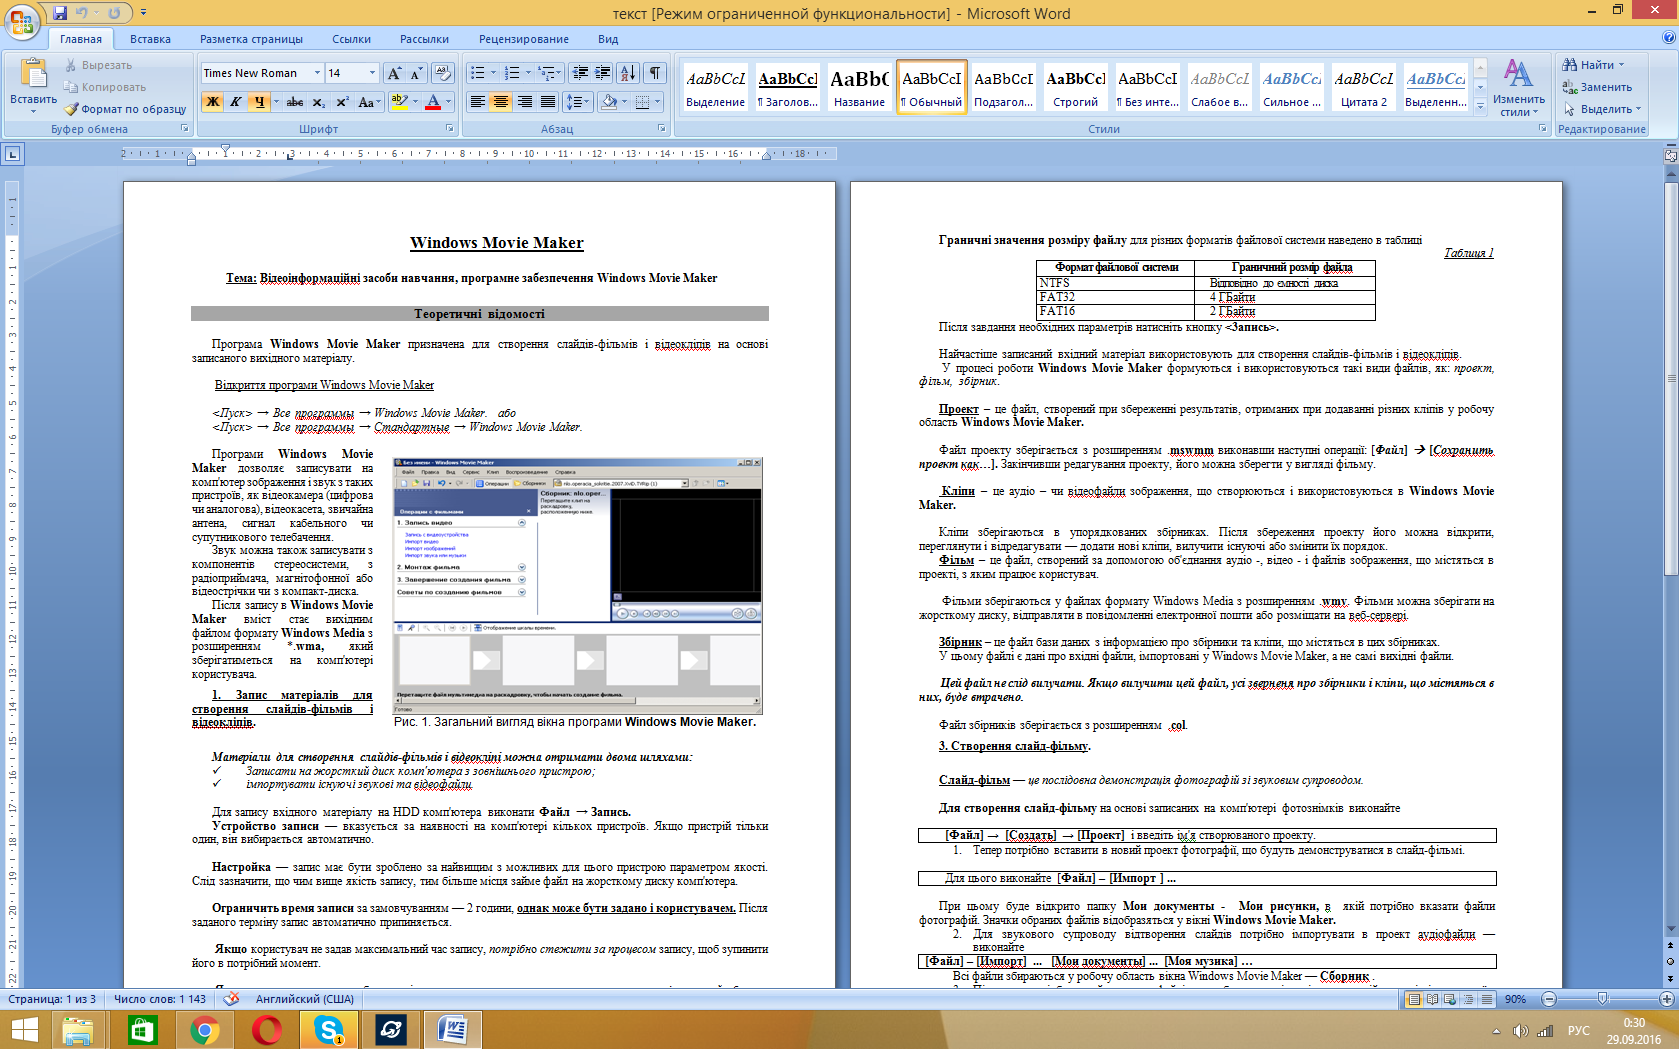Open Skype from the taskbar
Screen dimensions: 1679x1049
click(x=329, y=1029)
